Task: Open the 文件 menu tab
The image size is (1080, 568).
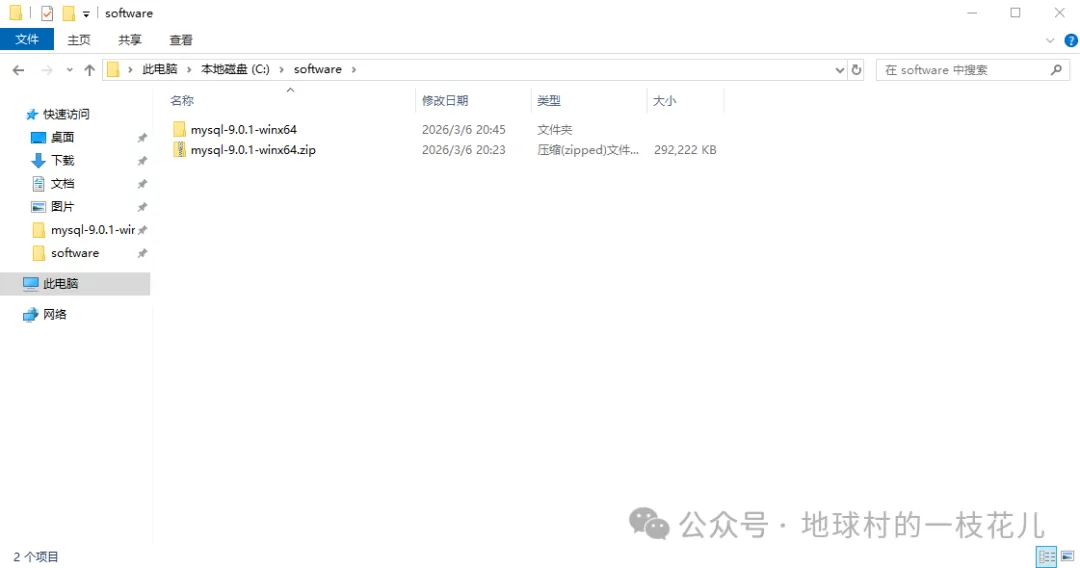Action: point(27,39)
